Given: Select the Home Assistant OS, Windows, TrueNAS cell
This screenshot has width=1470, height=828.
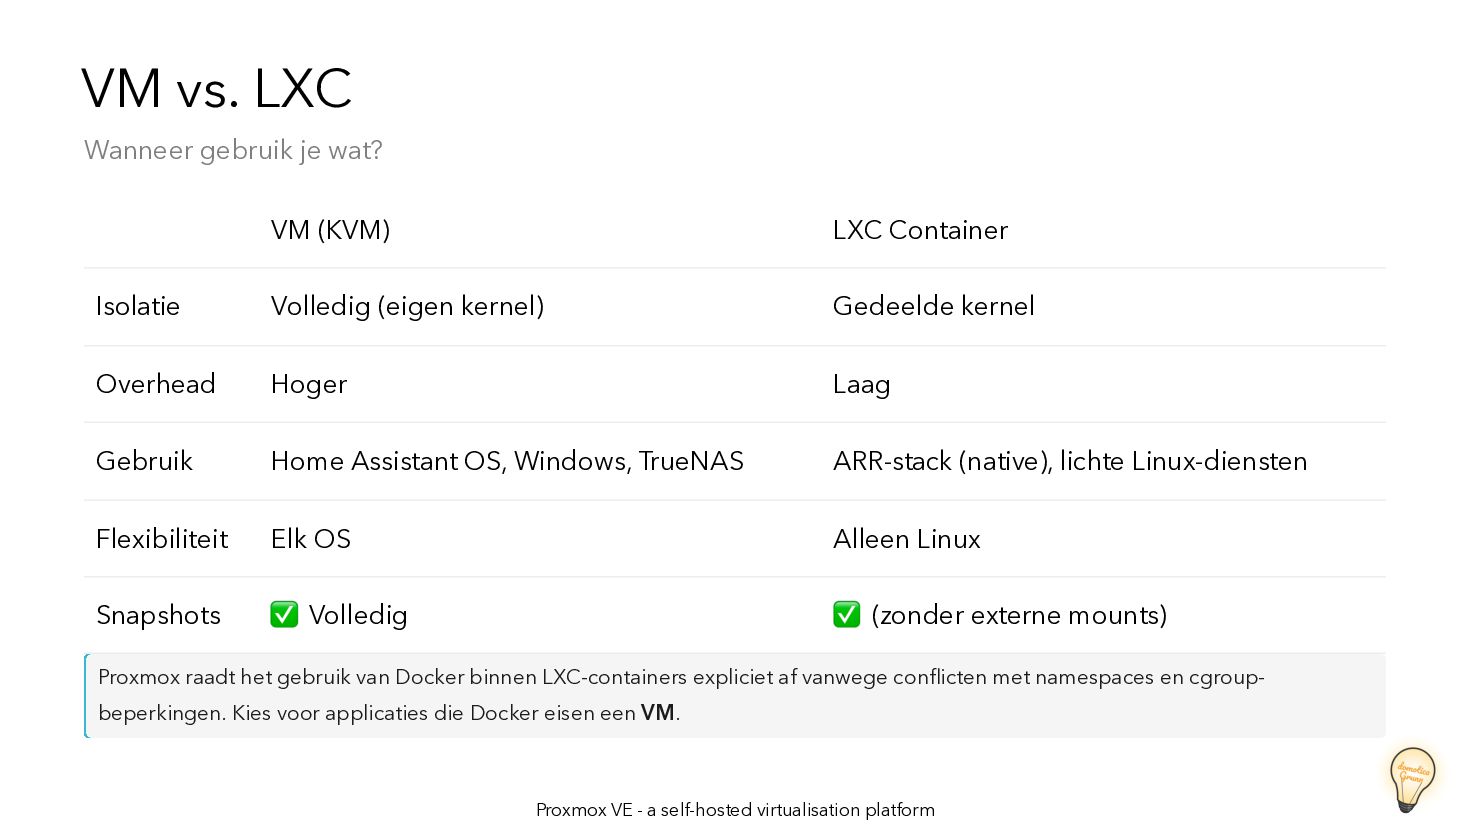Looking at the screenshot, I should [507, 461].
